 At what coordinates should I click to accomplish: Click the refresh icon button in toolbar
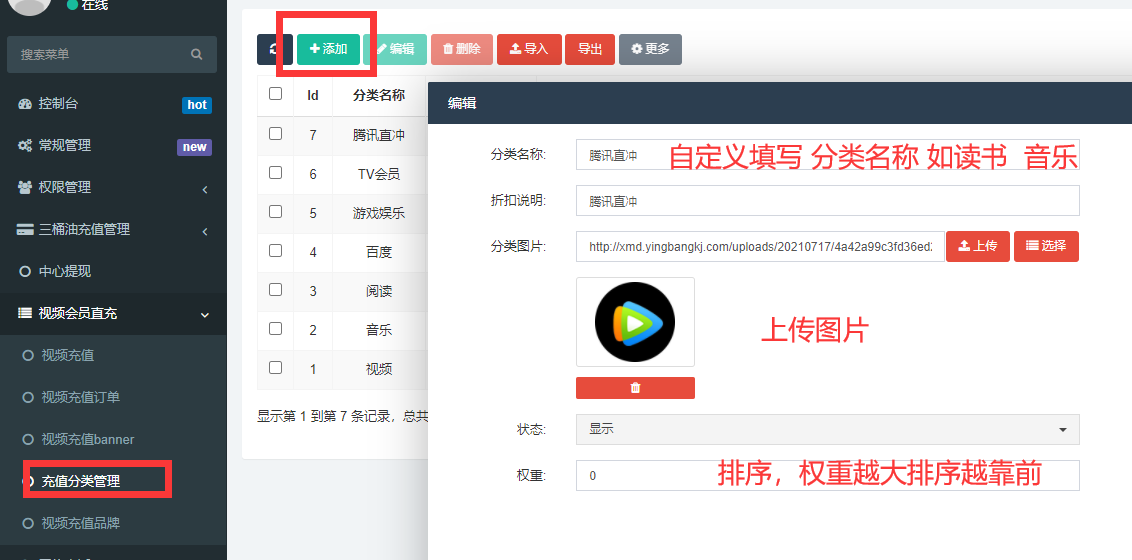point(274,49)
